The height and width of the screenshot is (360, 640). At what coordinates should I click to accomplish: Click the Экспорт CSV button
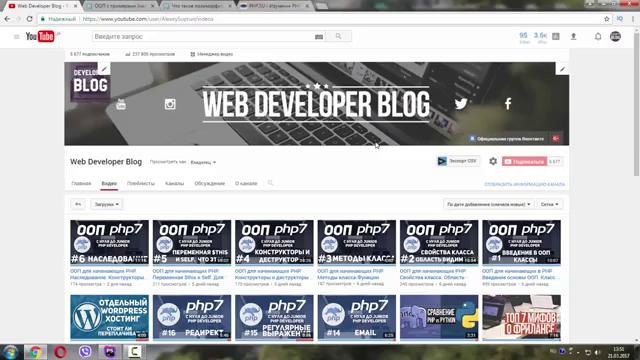click(458, 161)
